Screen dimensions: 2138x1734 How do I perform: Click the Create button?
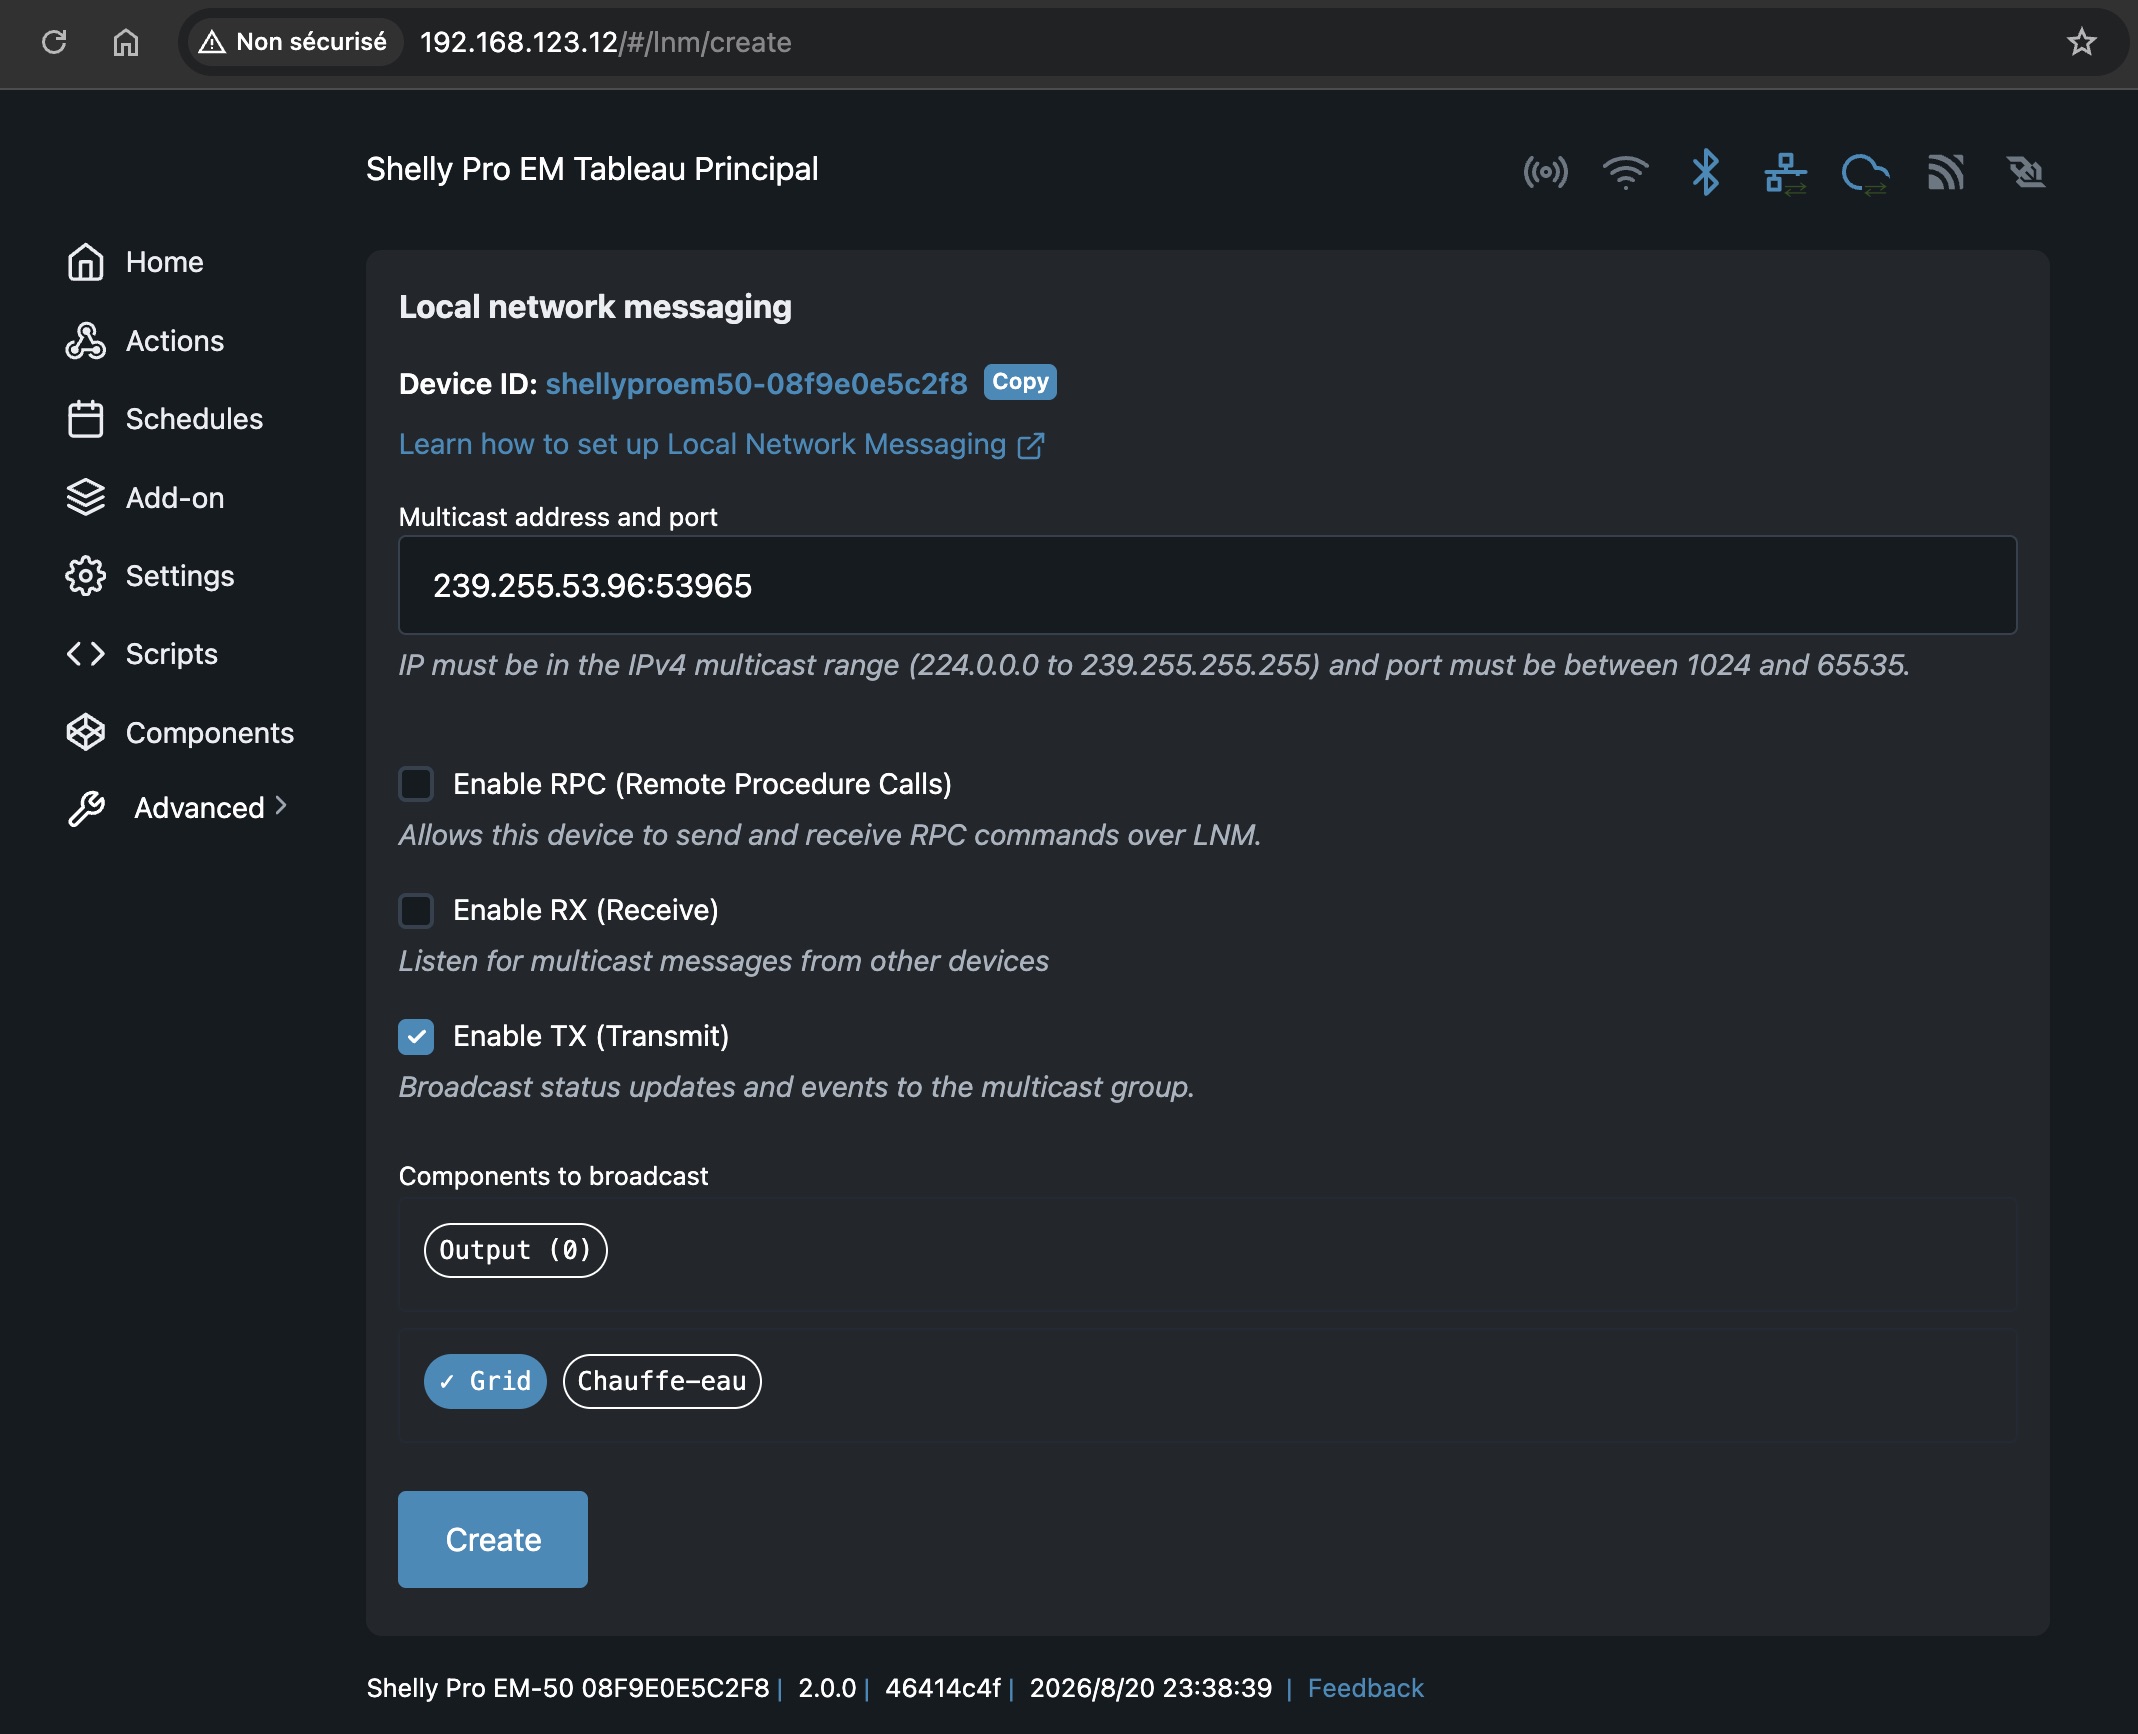(493, 1539)
